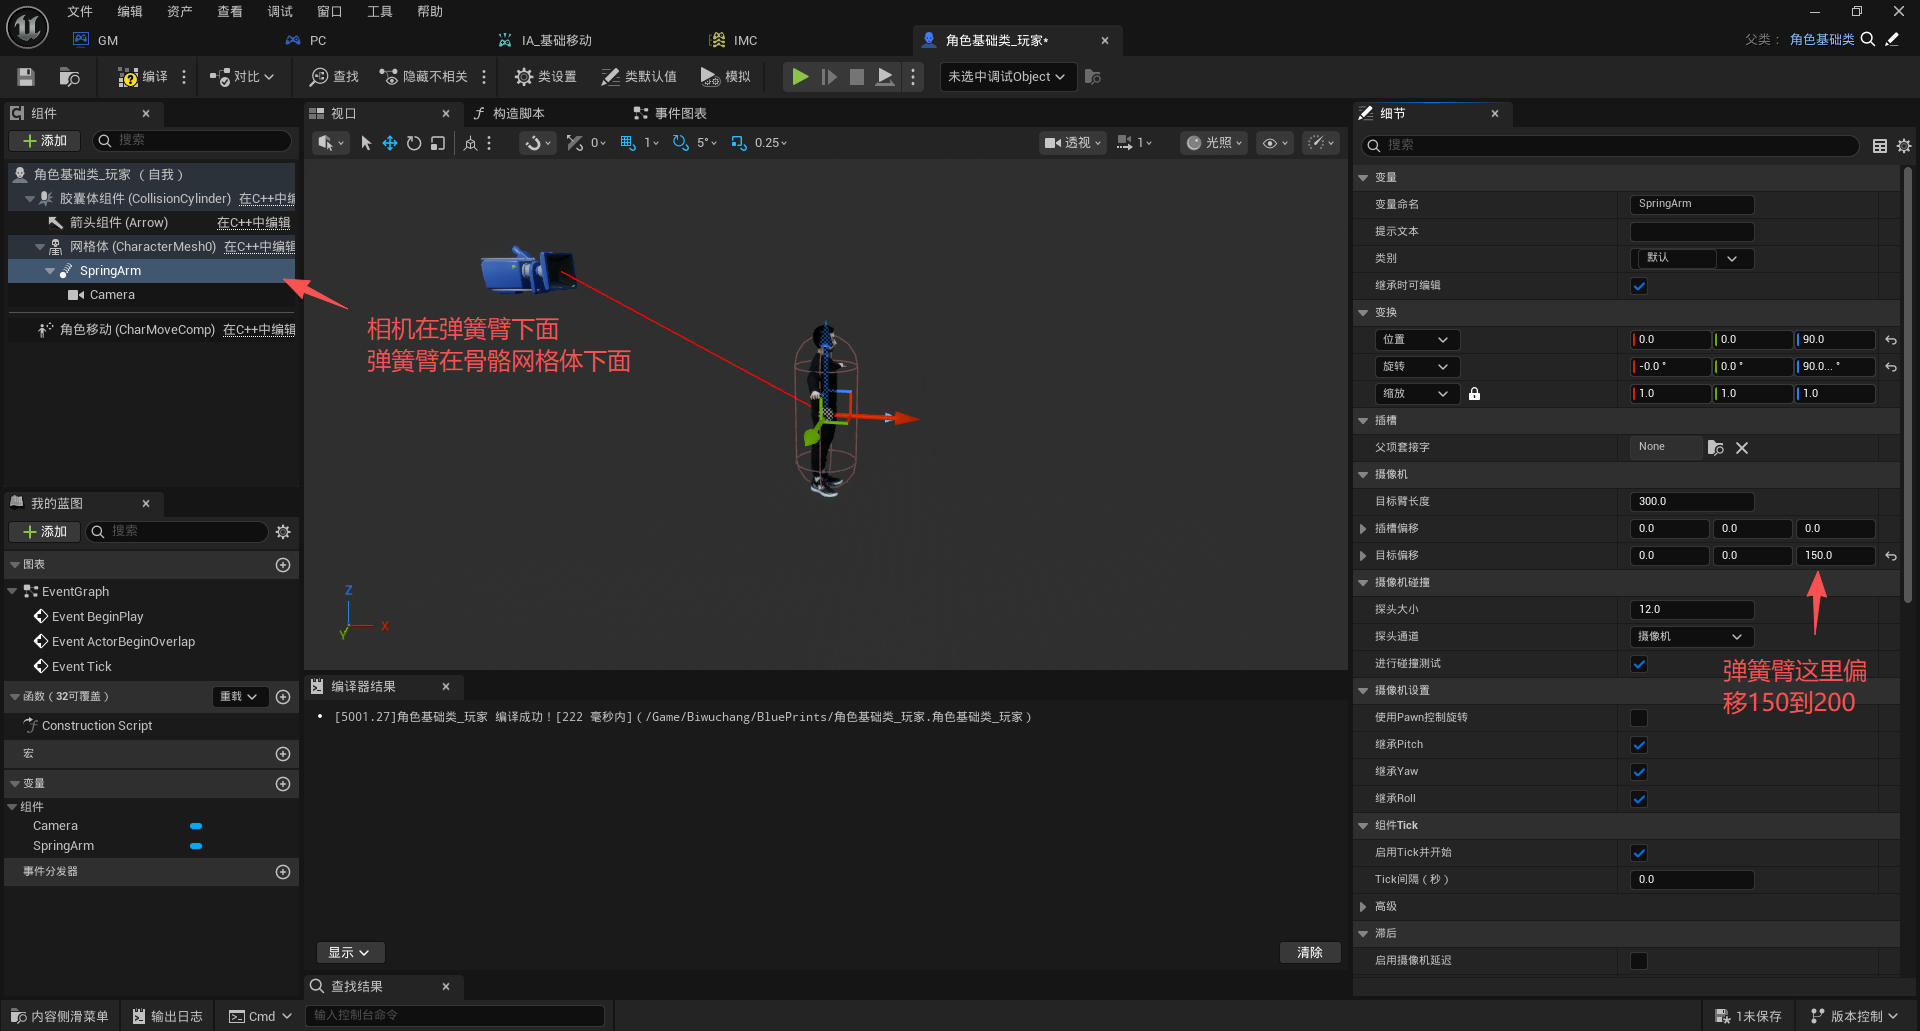Add a new variable with plus icon
Viewport: 1920px width, 1031px height.
coord(283,784)
